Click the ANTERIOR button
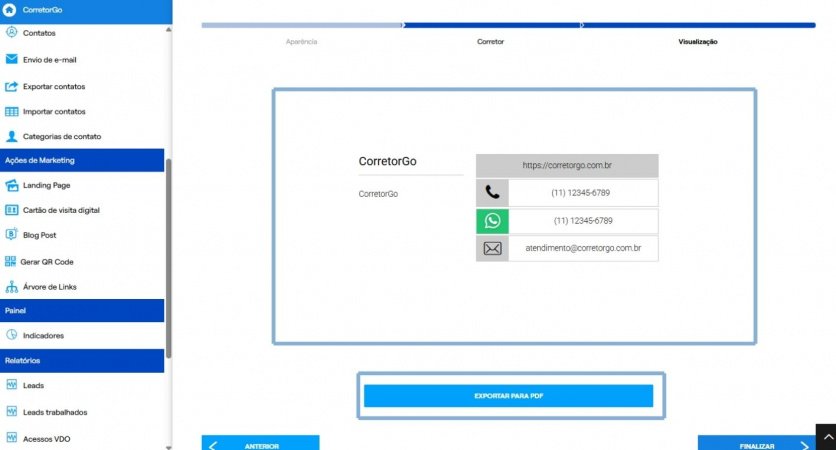This screenshot has height=450, width=836. [x=260, y=443]
